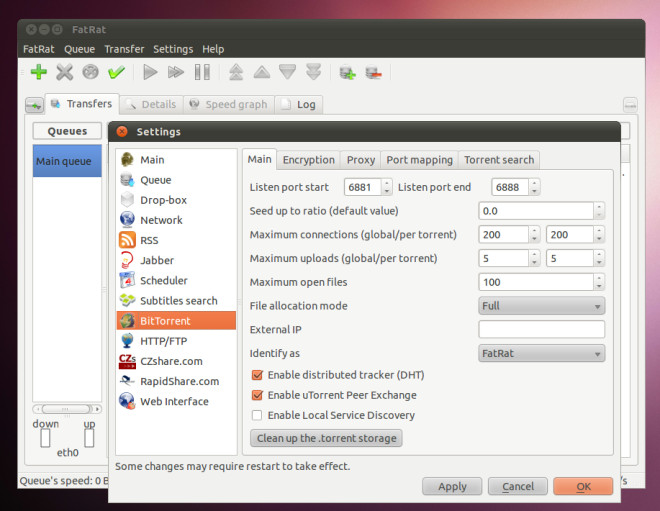Click the BitTorrent Main tab

coord(260,159)
